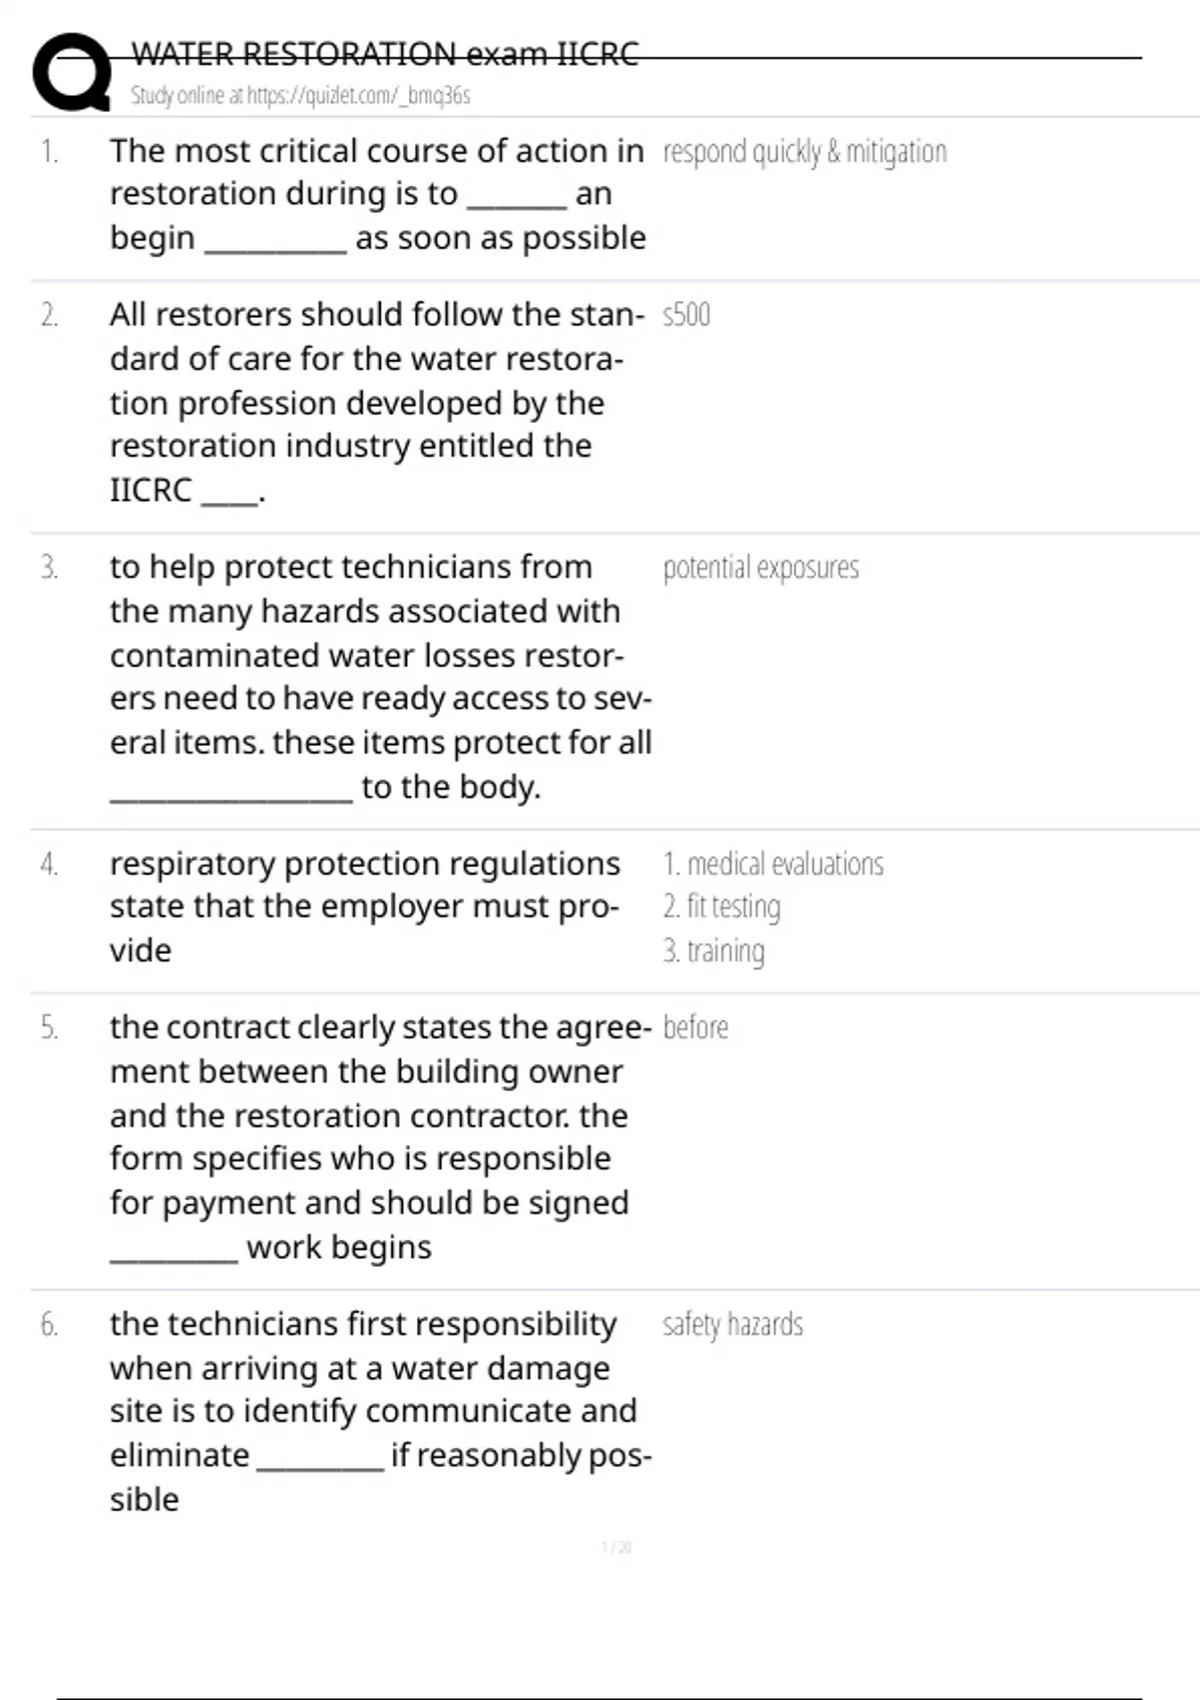Click the number 6 question marker
The height and width of the screenshot is (1700, 1200).
49,1325
